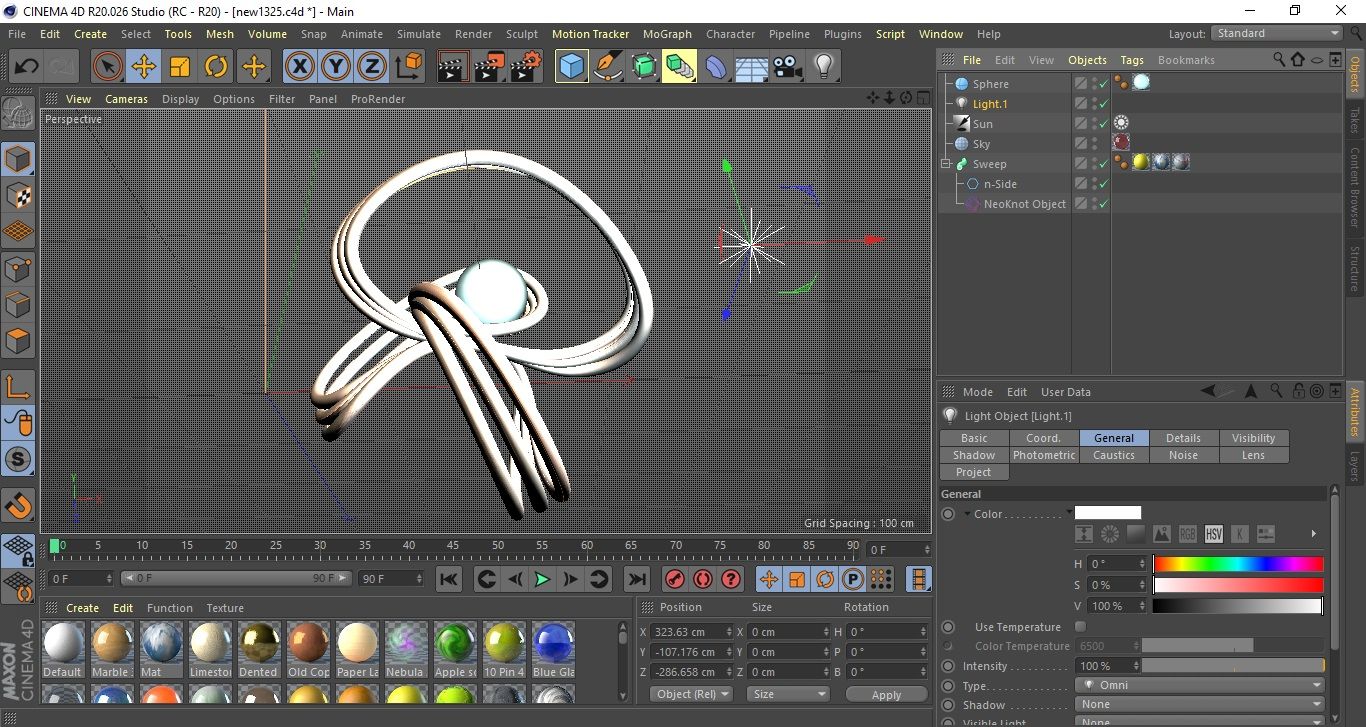Add a Camera object
The height and width of the screenshot is (727, 1366).
click(787, 67)
